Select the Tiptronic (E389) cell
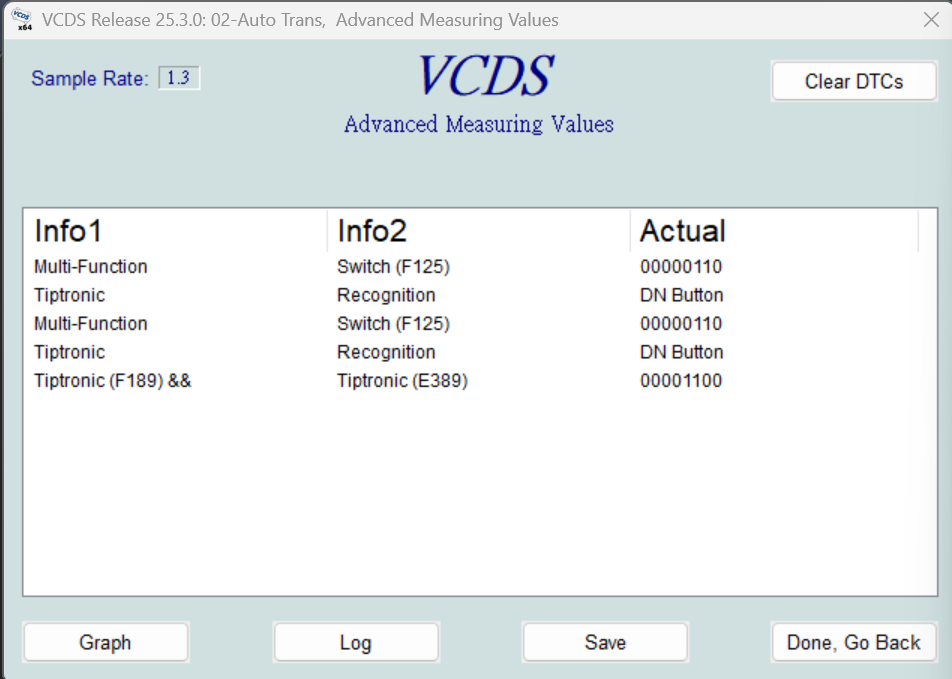This screenshot has width=952, height=679. coord(402,381)
